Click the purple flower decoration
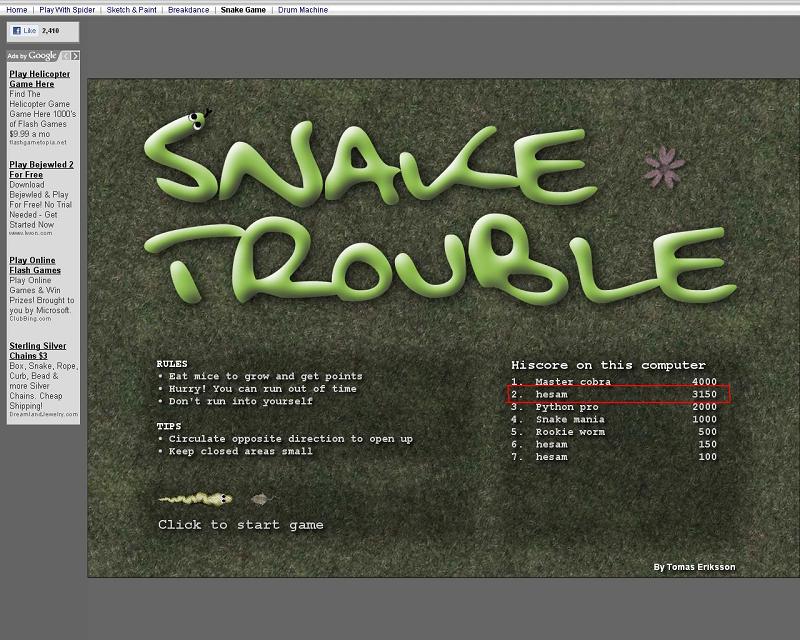The width and height of the screenshot is (800, 640). point(664,167)
